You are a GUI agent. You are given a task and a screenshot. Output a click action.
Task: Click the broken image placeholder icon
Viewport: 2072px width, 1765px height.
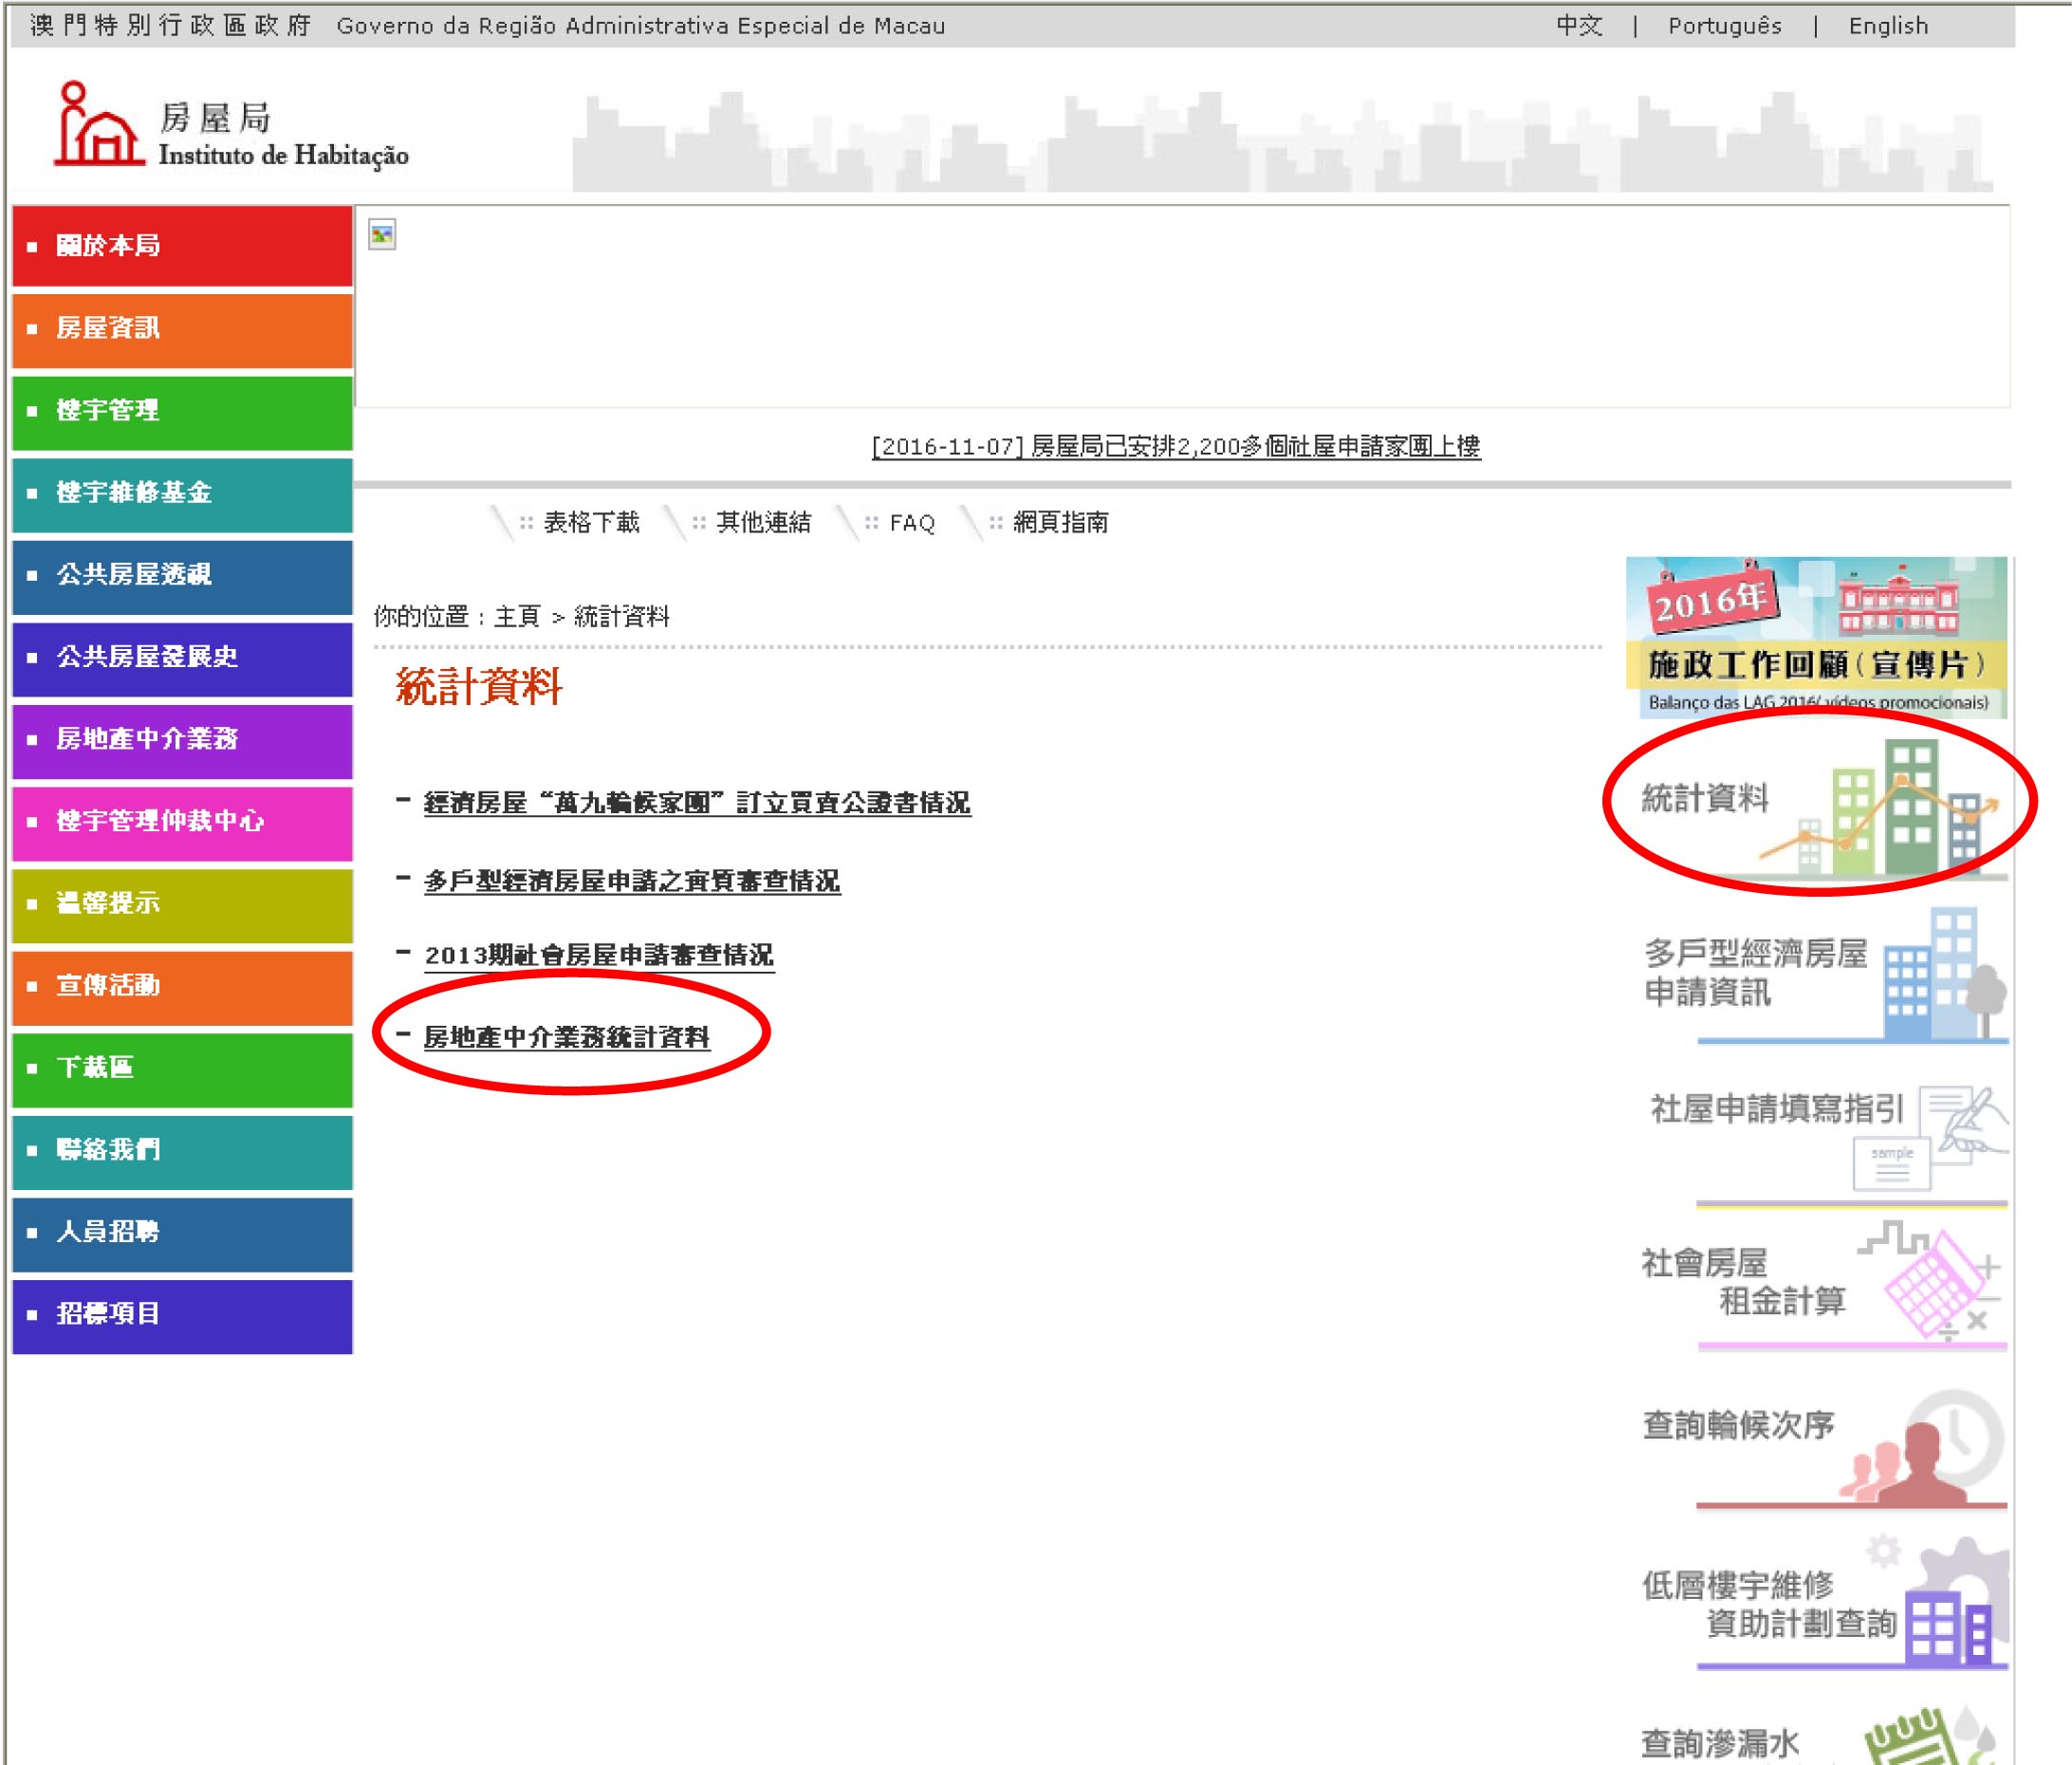coord(382,235)
